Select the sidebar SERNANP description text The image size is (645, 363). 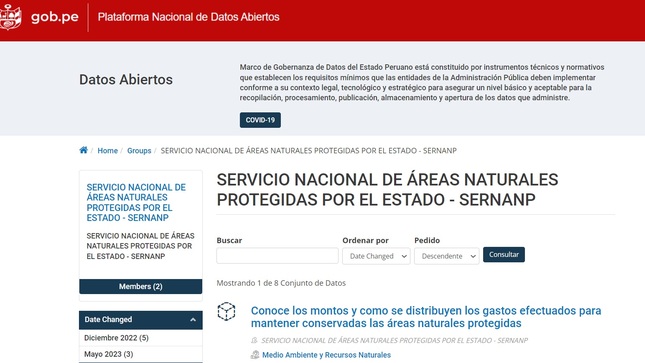(140, 246)
